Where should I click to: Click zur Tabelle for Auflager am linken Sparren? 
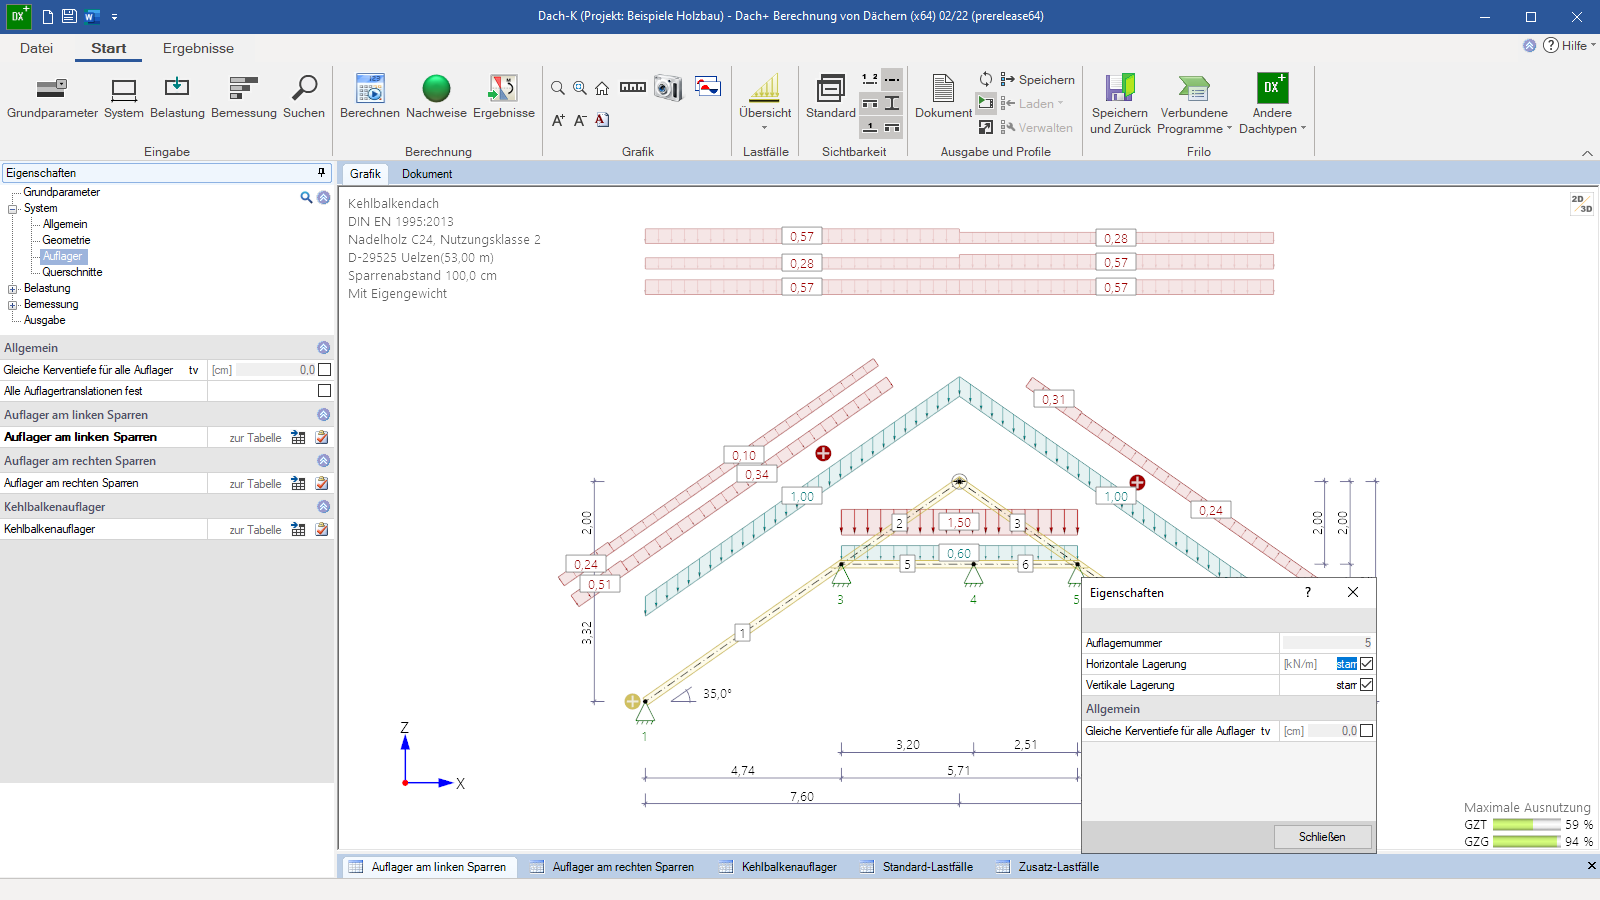click(255, 438)
